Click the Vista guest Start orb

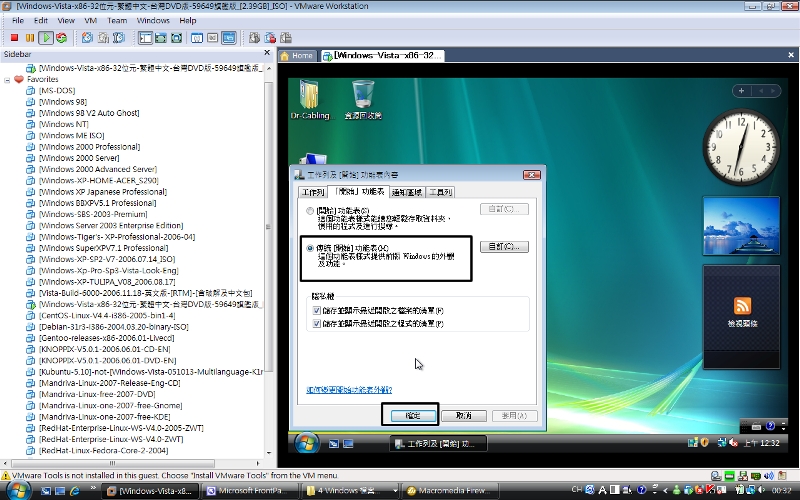click(x=306, y=443)
